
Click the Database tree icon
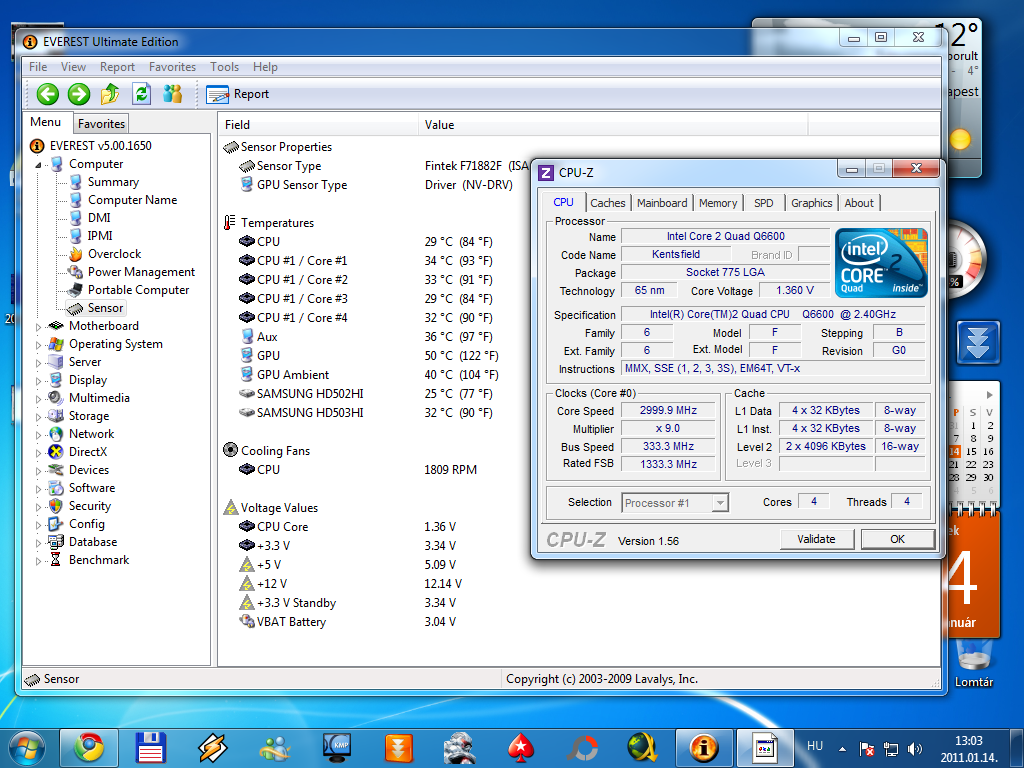pyautogui.click(x=56, y=542)
